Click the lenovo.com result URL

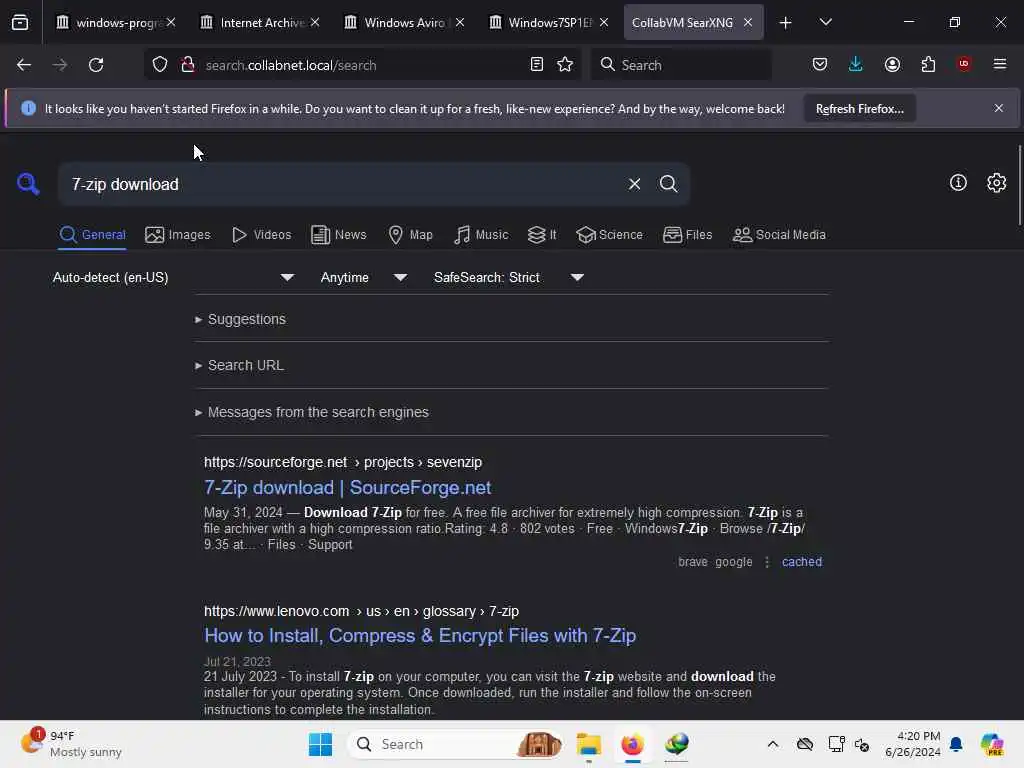click(x=361, y=611)
